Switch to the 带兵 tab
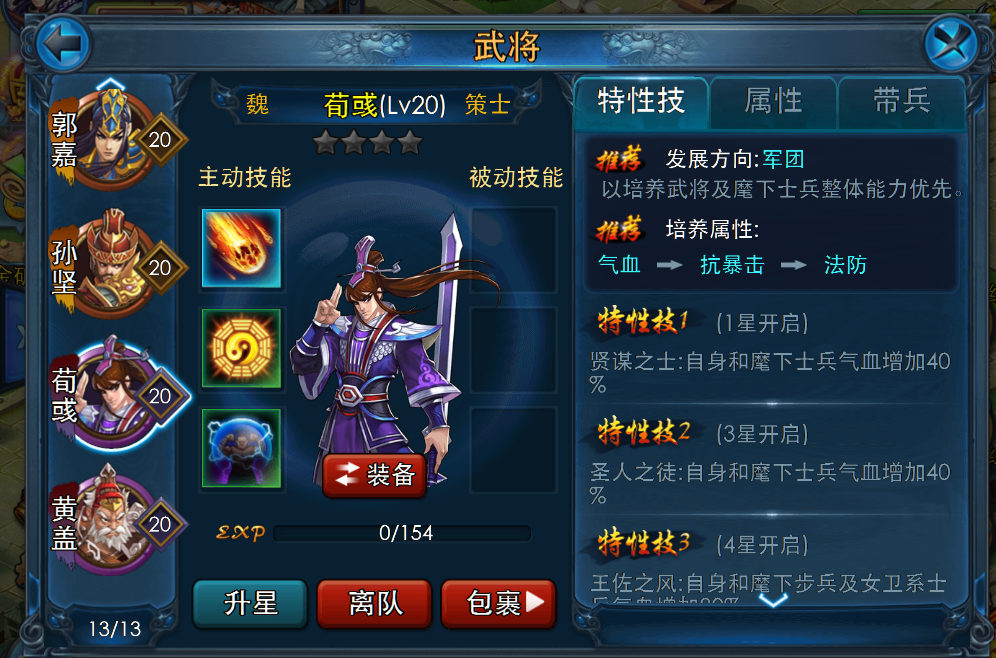 click(901, 102)
